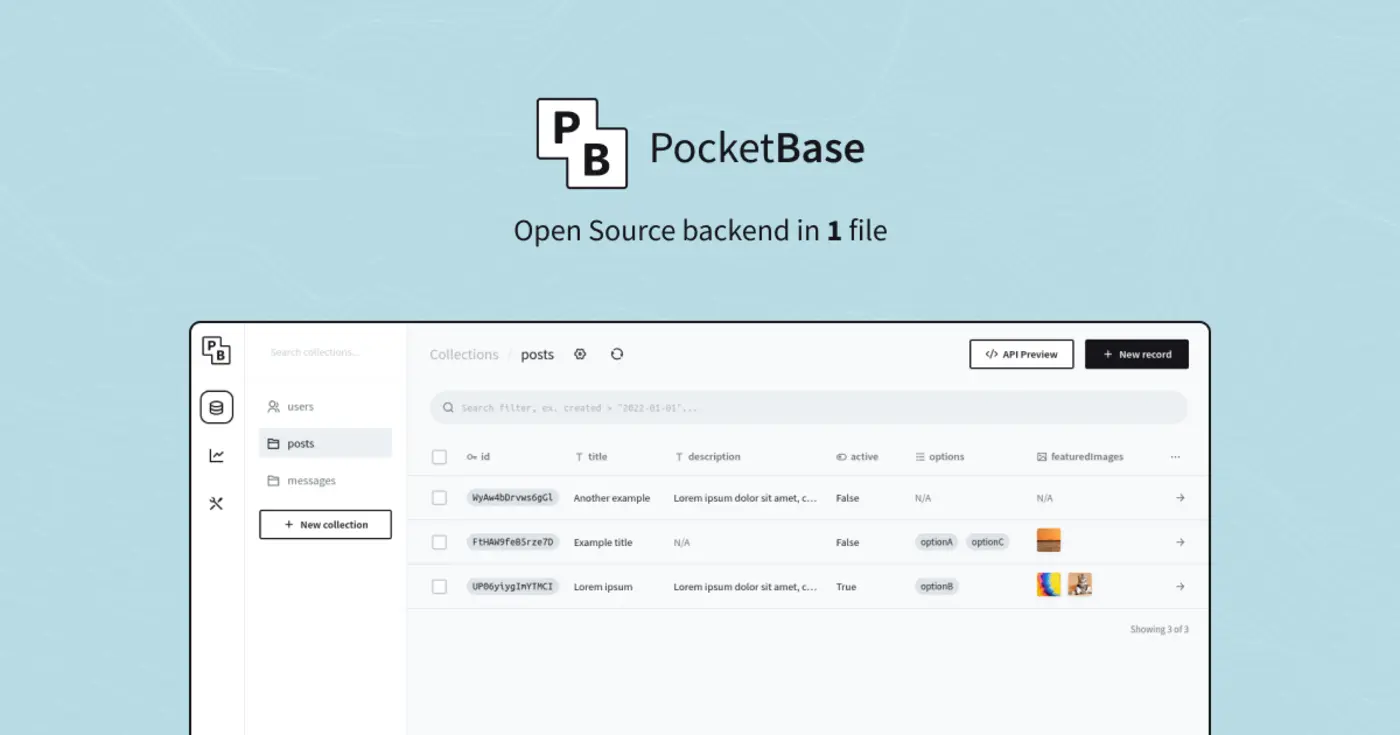The image size is (1400, 735).
Task: Sort records by the title column header
Action: (595, 456)
